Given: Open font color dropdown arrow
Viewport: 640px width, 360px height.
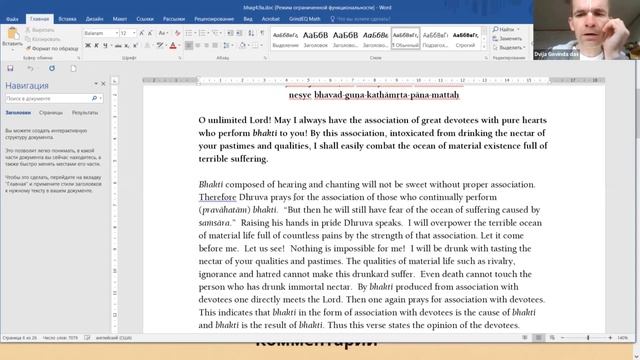Looking at the screenshot, I should pos(179,45).
